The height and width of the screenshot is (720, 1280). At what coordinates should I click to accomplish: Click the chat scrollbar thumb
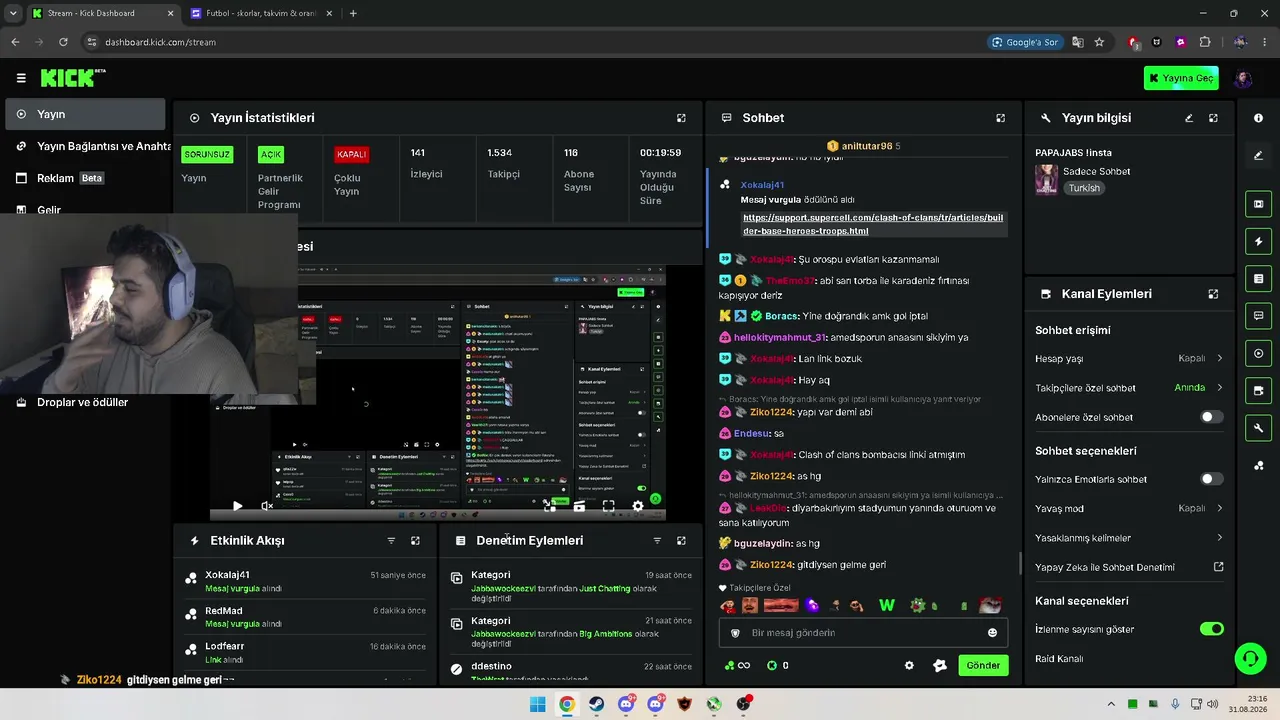[x=1020, y=563]
